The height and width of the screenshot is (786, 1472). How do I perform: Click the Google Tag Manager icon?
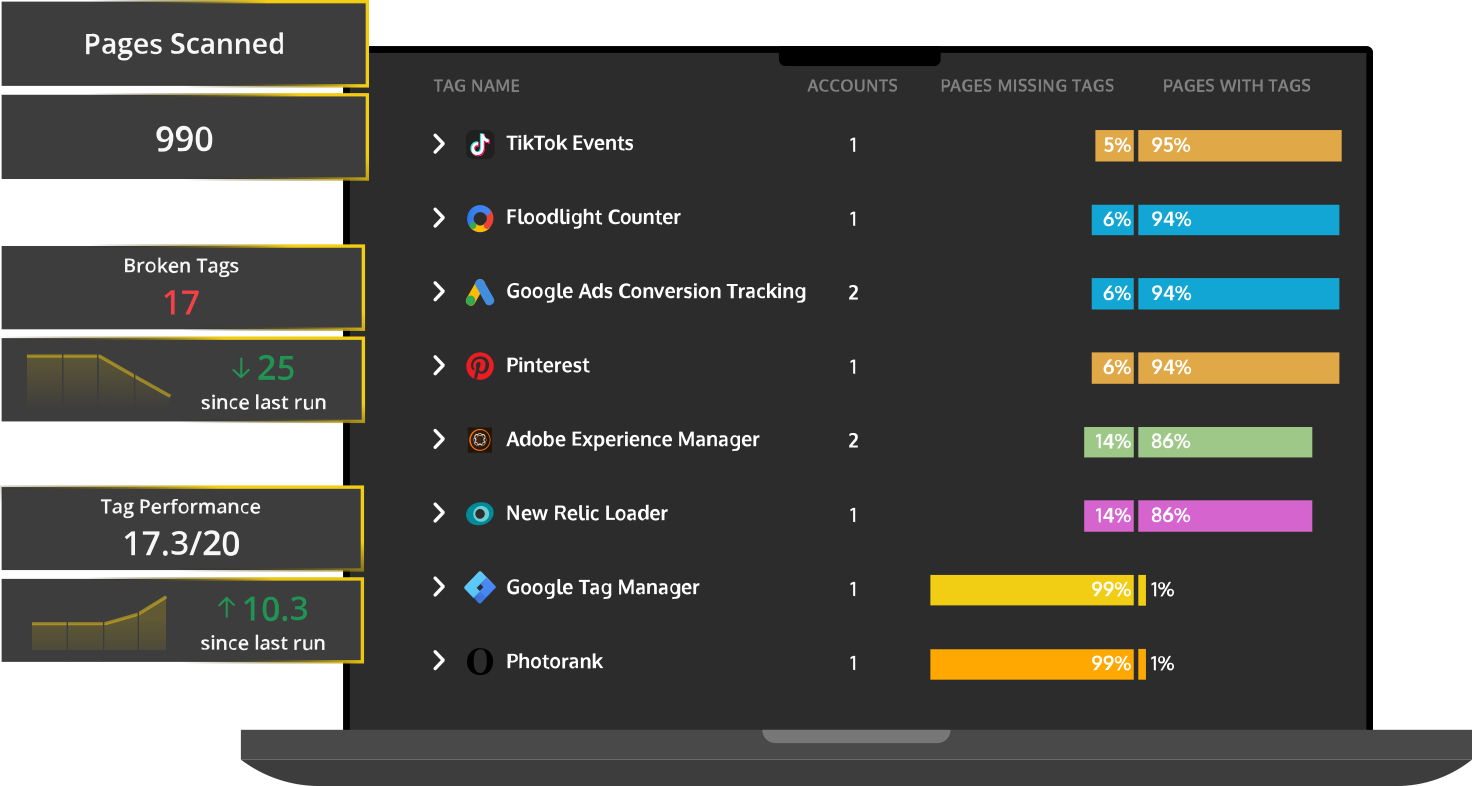(x=480, y=588)
